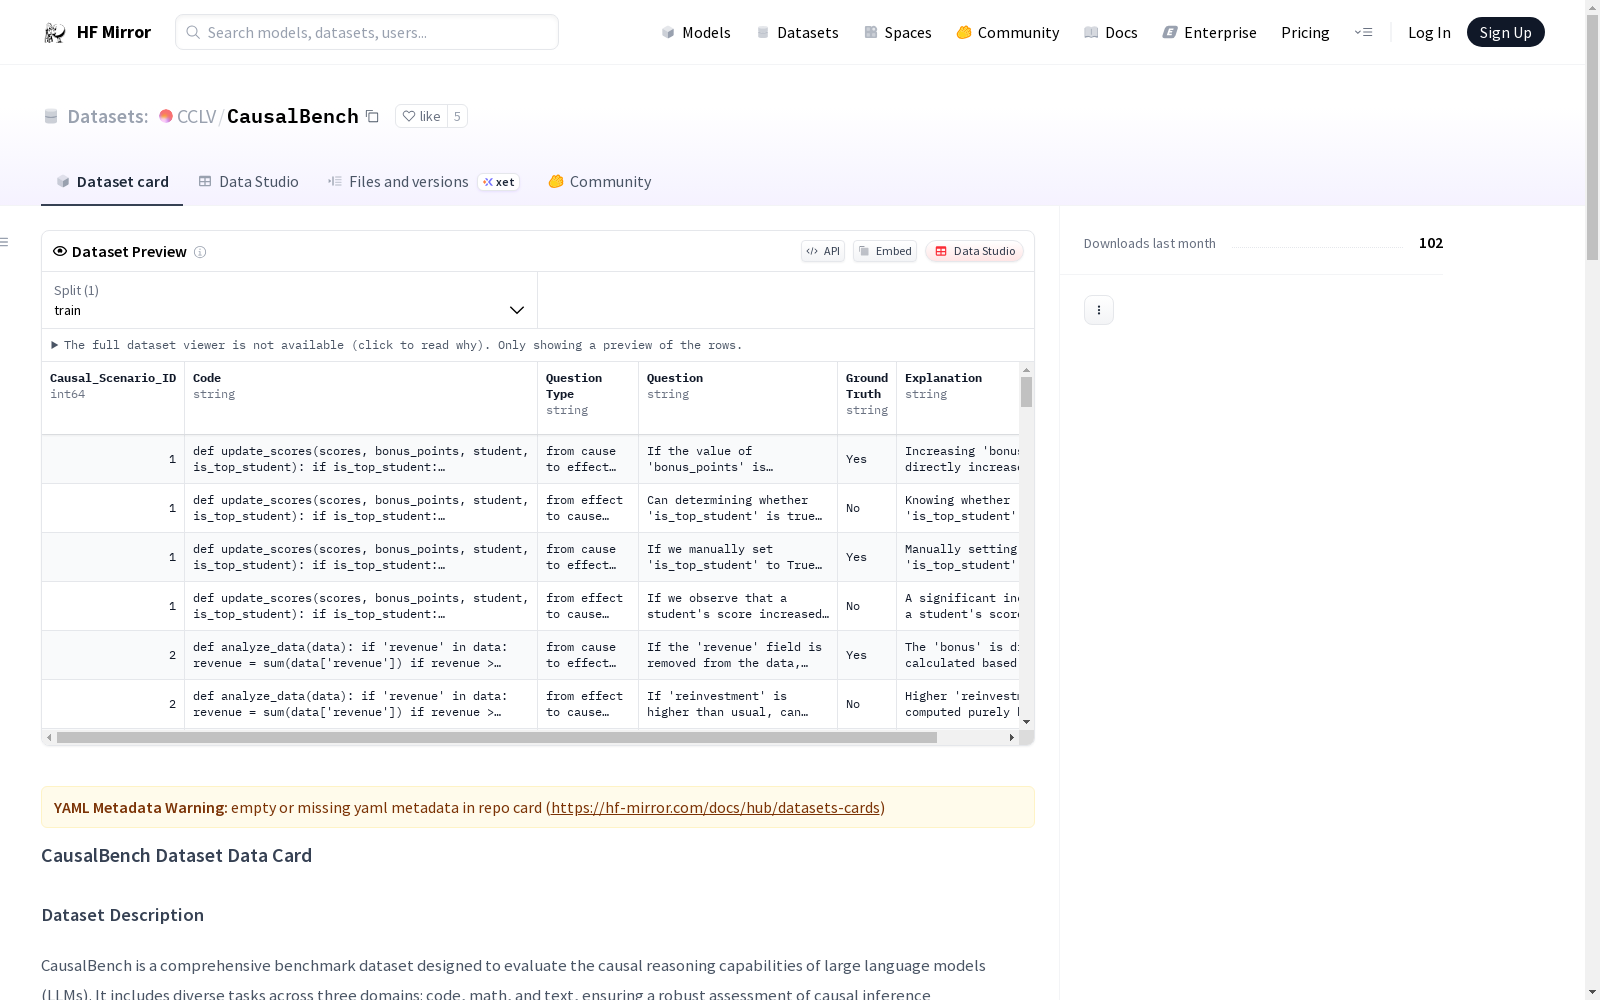The image size is (1600, 1000).
Task: Click the Sign Up button
Action: tap(1506, 32)
